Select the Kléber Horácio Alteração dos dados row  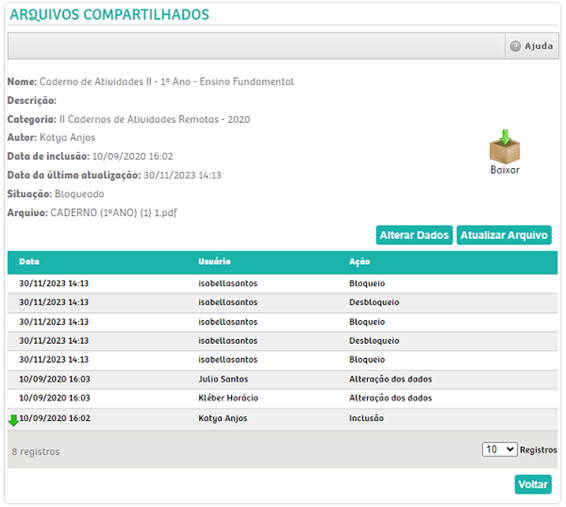[282, 398]
